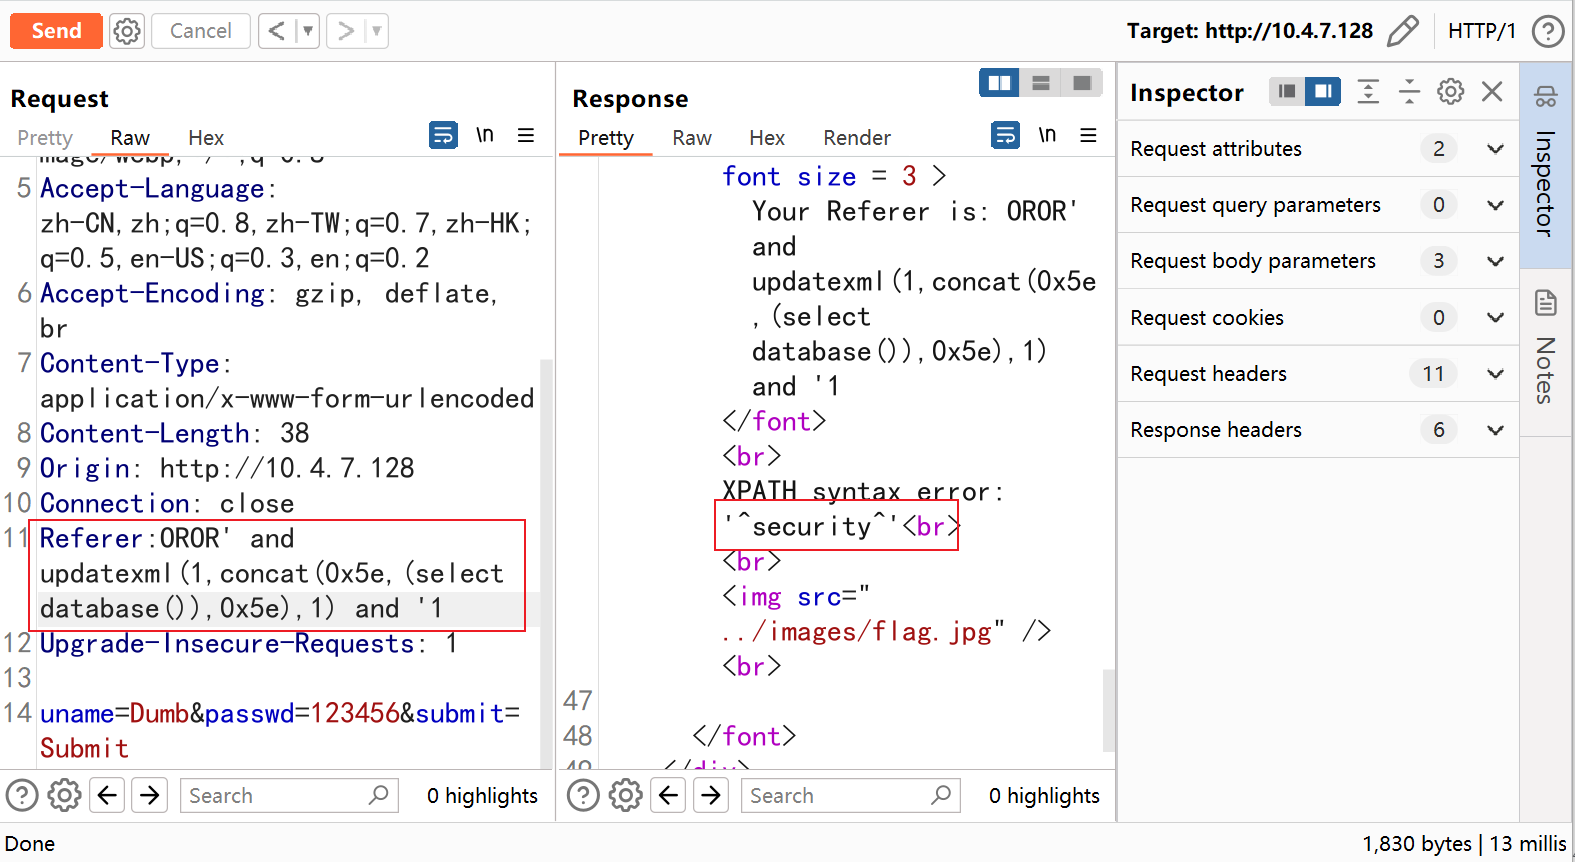This screenshot has width=1575, height=862.
Task: Go to next request in history
Action: point(345,31)
